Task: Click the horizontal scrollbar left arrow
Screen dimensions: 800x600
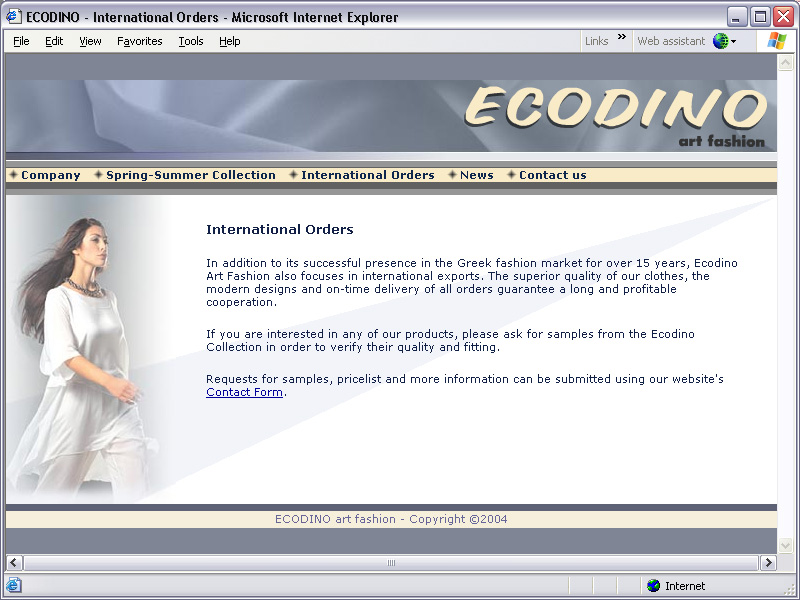Action: click(14, 563)
